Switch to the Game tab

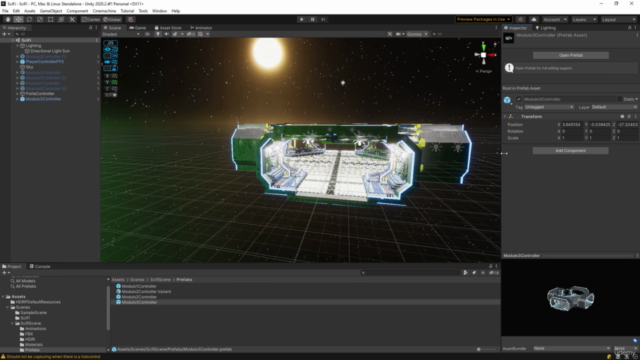138,28
